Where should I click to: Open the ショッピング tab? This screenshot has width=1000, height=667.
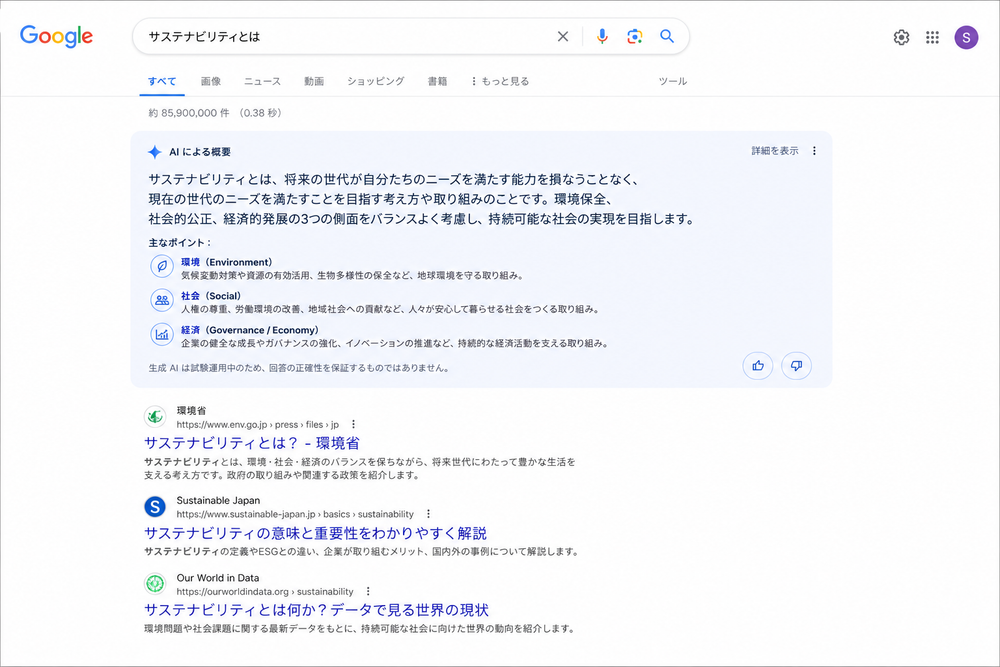coord(376,81)
